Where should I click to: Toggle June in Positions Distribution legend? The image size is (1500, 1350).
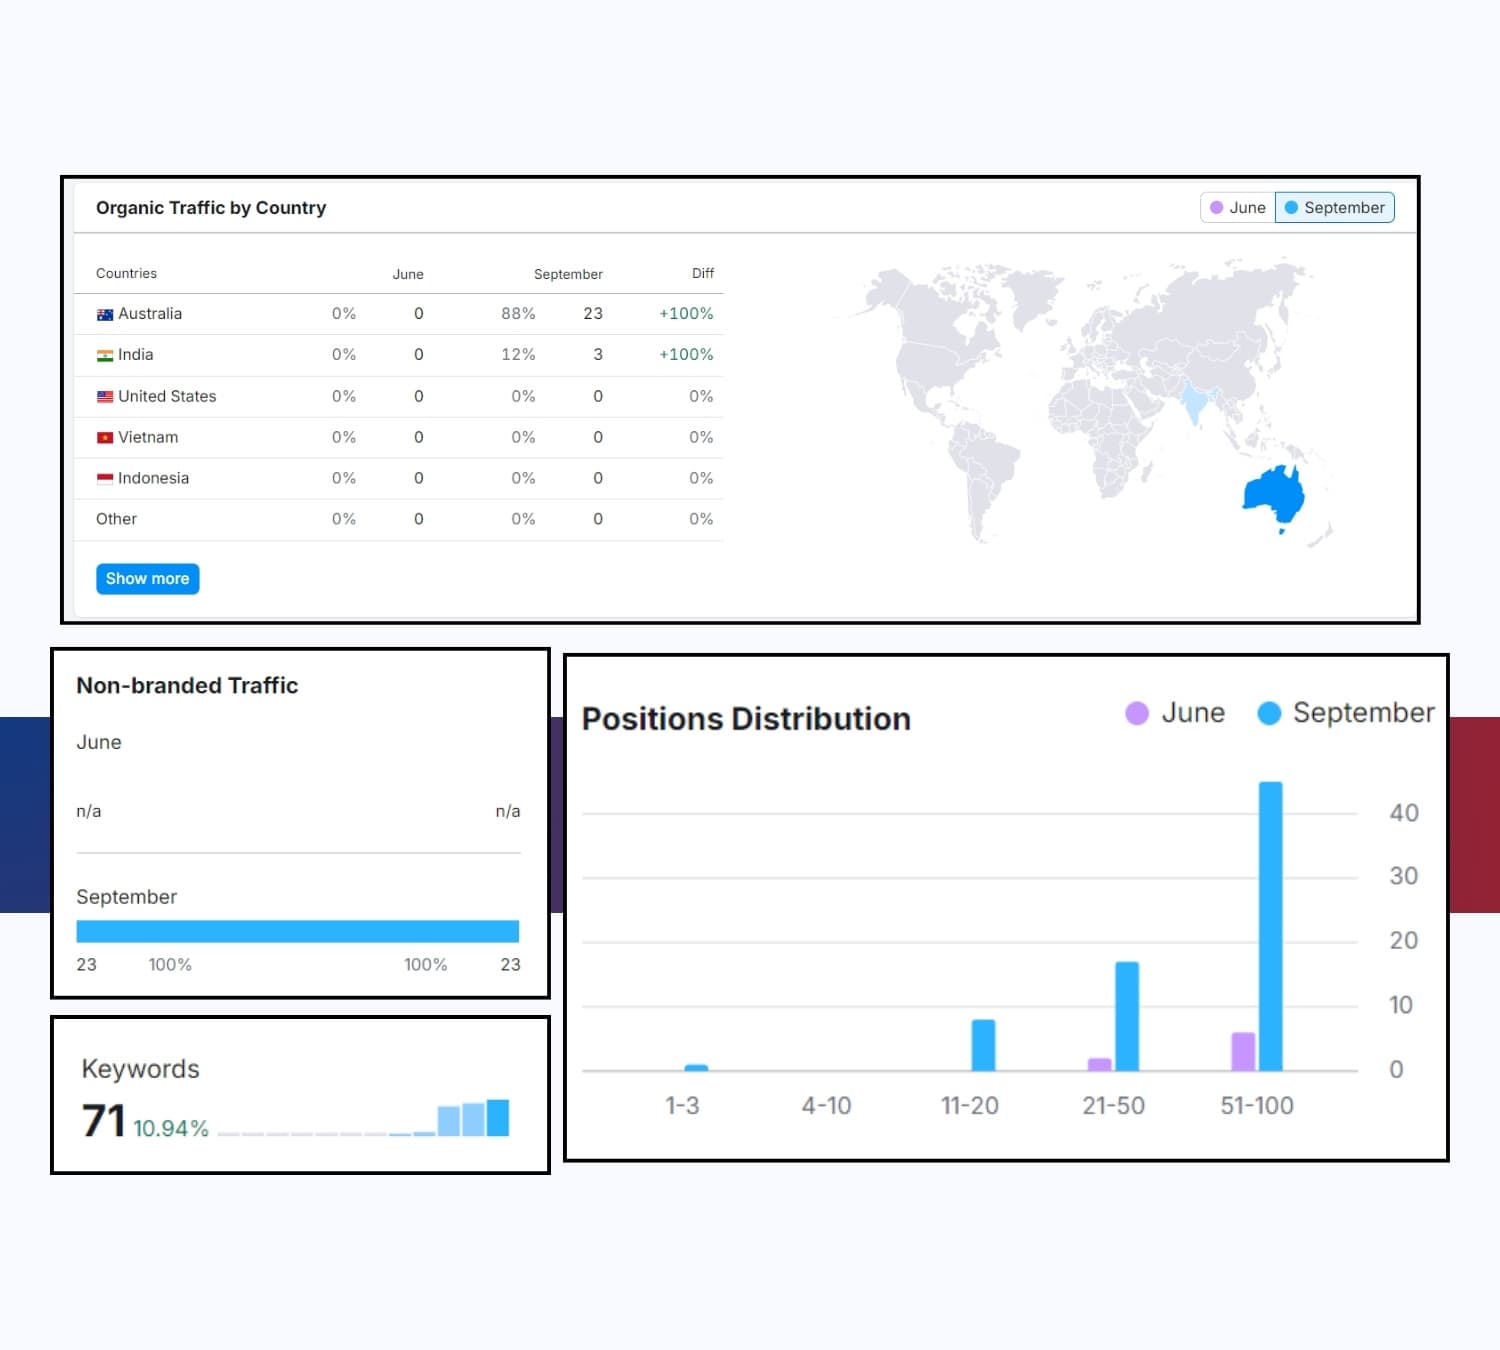(1176, 713)
